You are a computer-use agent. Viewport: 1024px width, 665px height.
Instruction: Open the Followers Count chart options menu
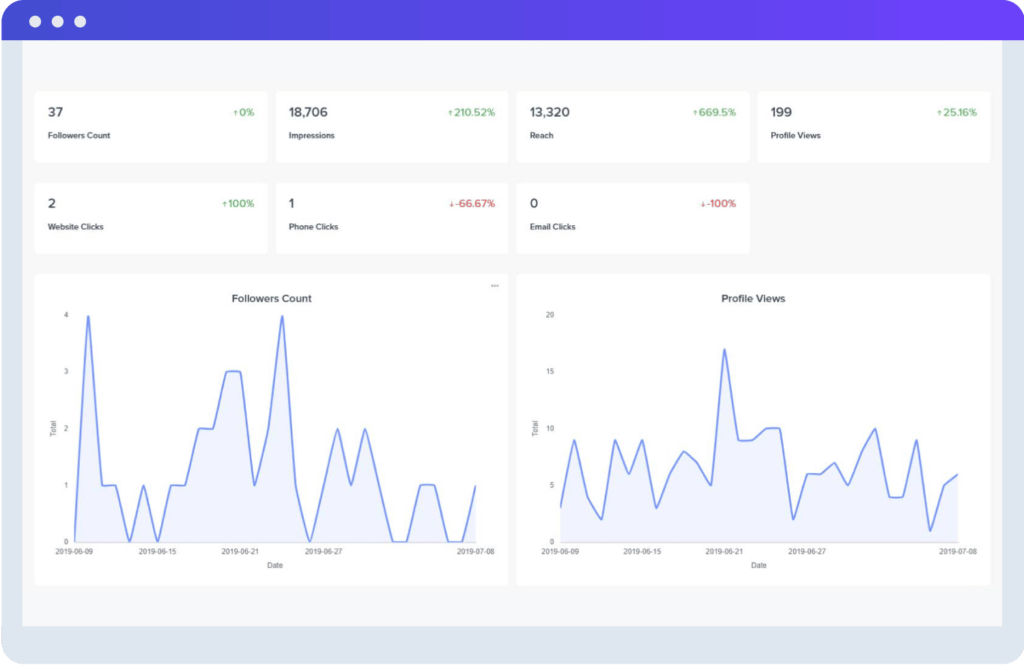(x=494, y=285)
